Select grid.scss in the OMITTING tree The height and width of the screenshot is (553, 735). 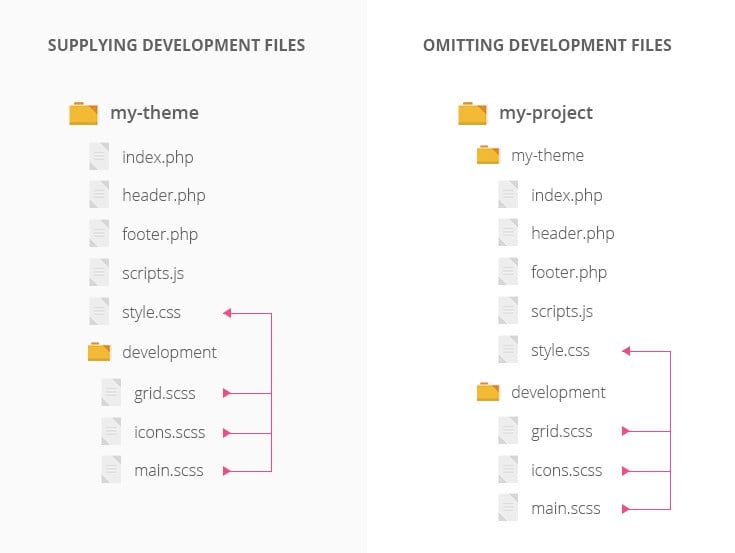562,432
